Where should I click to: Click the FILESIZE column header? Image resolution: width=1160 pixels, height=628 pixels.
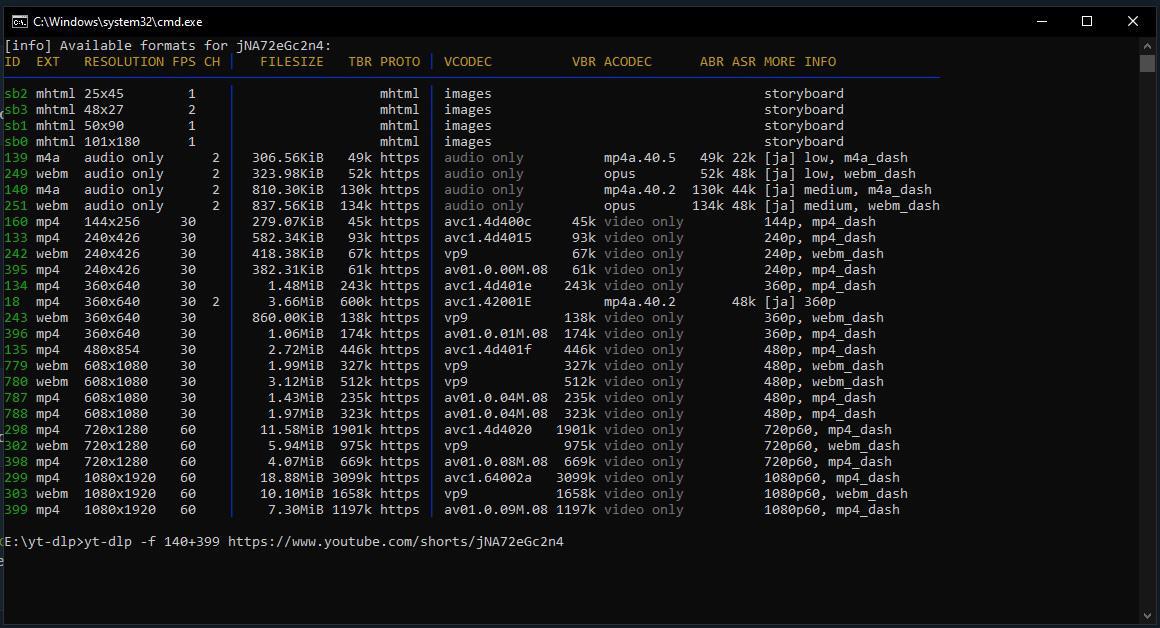[291, 62]
